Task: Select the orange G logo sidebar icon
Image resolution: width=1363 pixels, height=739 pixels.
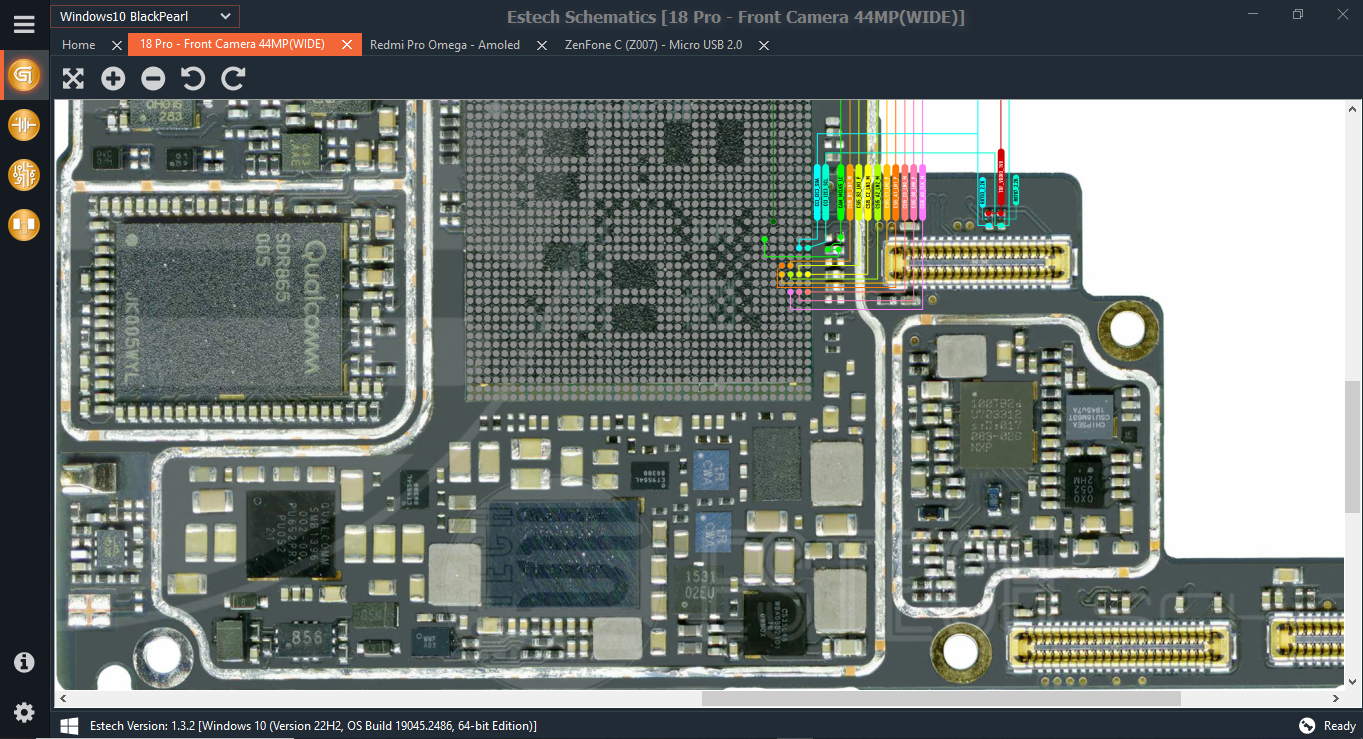Action: click(24, 75)
